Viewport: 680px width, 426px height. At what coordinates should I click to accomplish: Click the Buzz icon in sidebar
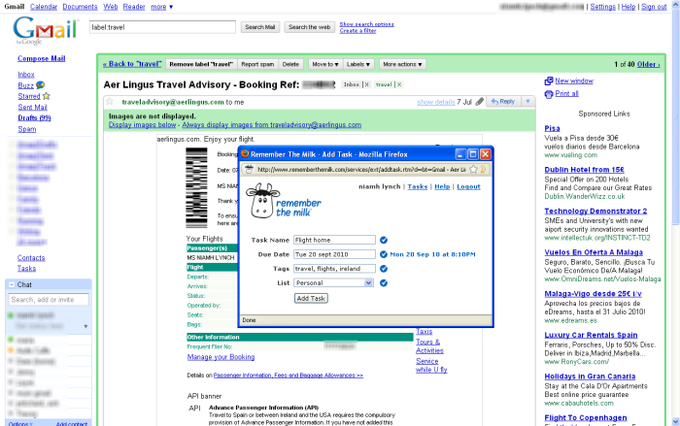click(40, 85)
